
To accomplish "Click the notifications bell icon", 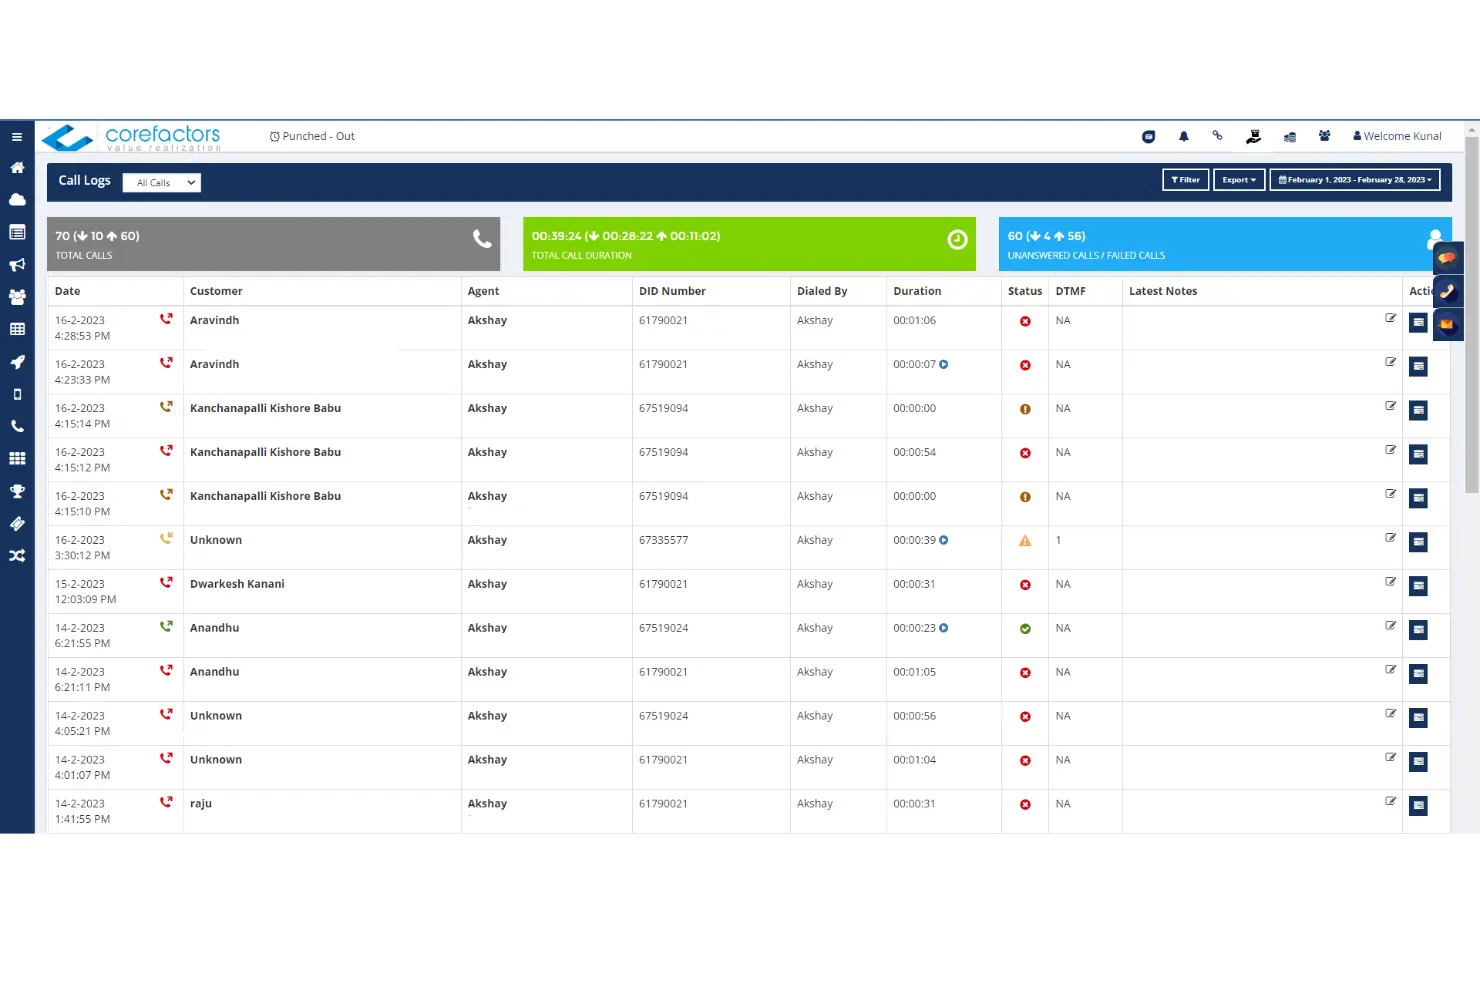I will point(1183,137).
